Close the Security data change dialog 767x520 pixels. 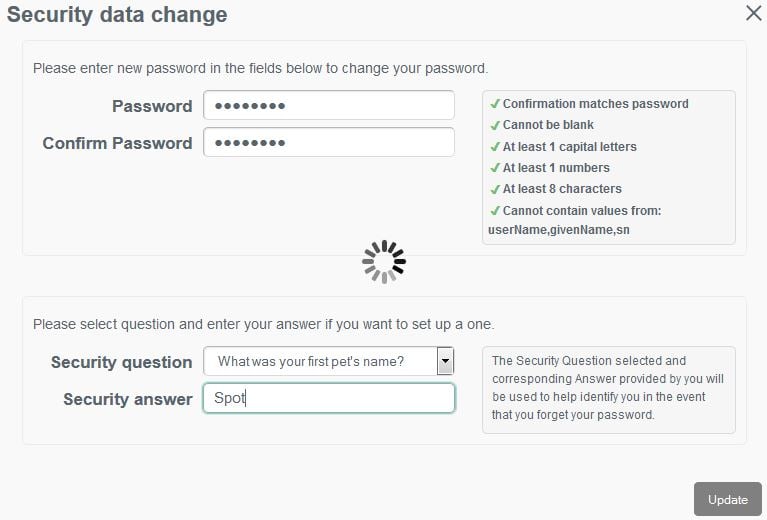tap(754, 13)
